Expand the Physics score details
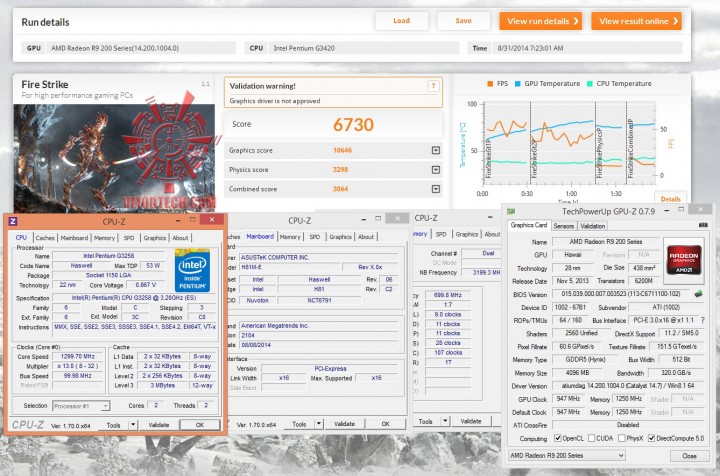The width and height of the screenshot is (720, 476). point(436,170)
